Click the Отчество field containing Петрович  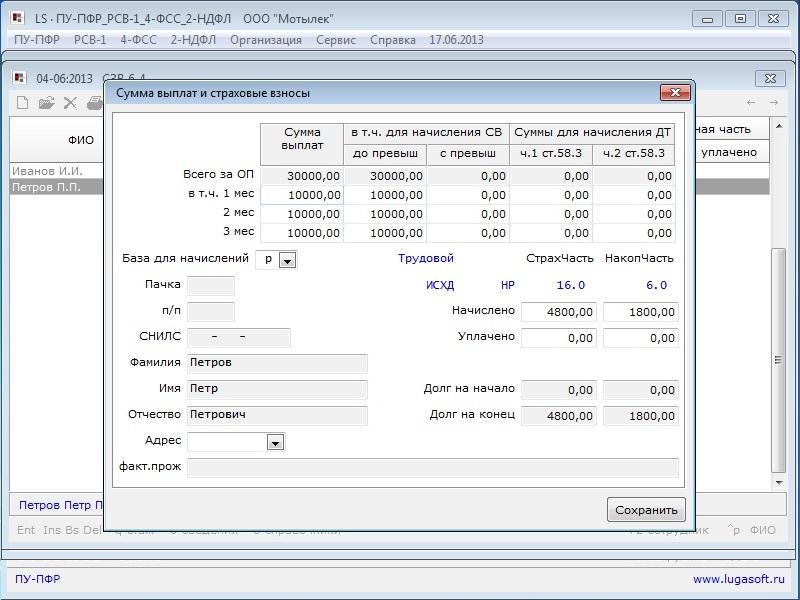(277, 415)
